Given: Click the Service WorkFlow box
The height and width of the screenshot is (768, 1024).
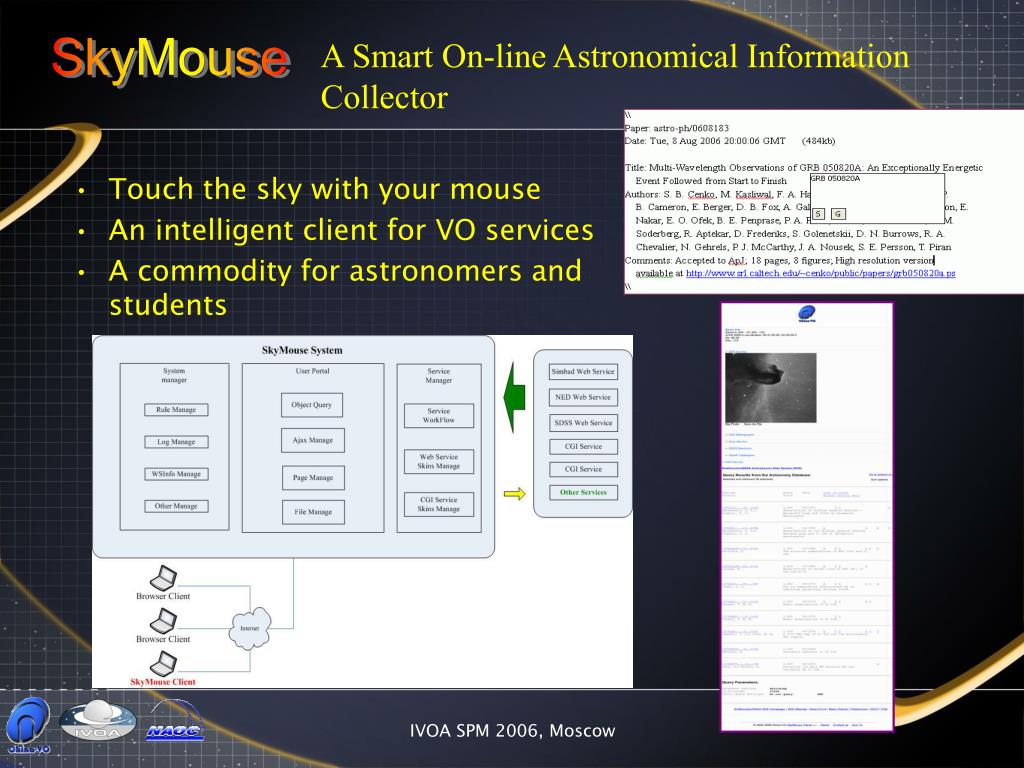Looking at the screenshot, I should coord(439,416).
